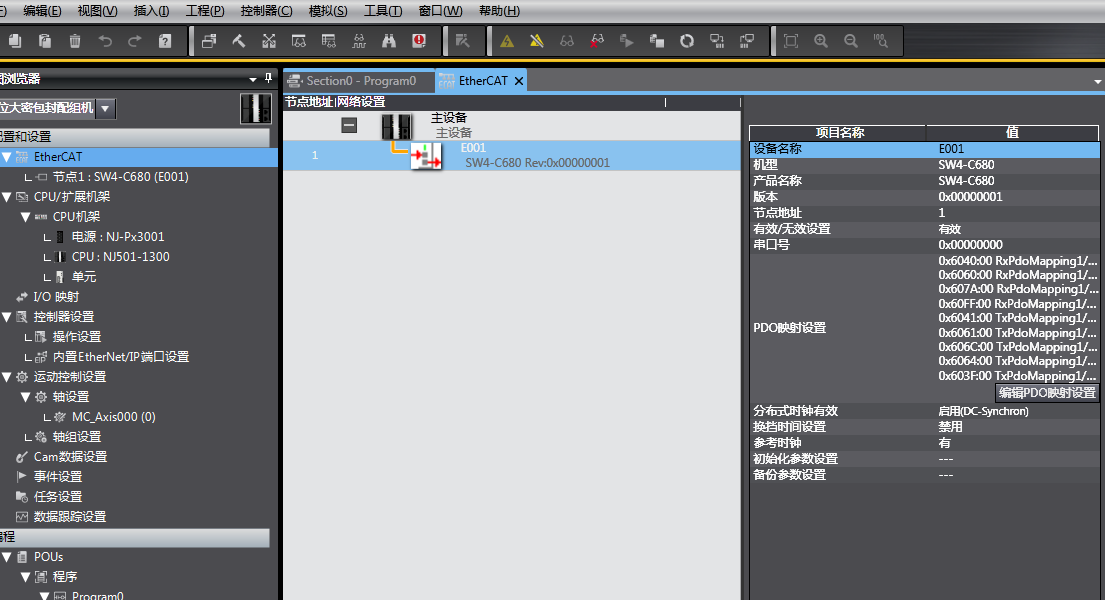Click the circular synchronize icon in the toolbar
1105x600 pixels.
coord(687,41)
